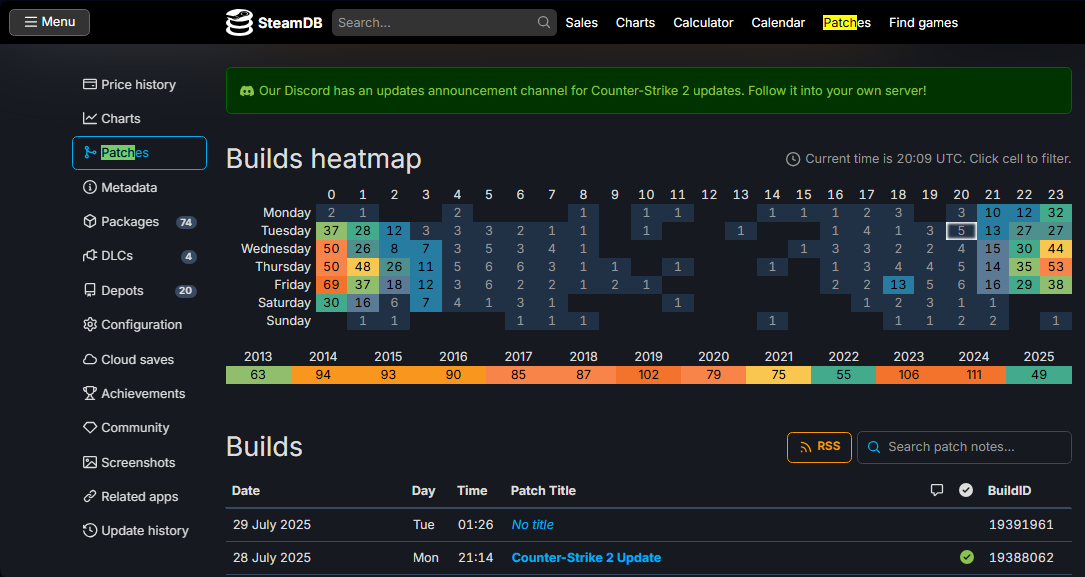The image size is (1085, 577).
Task: Click the SteamDB logo
Action: [x=274, y=22]
